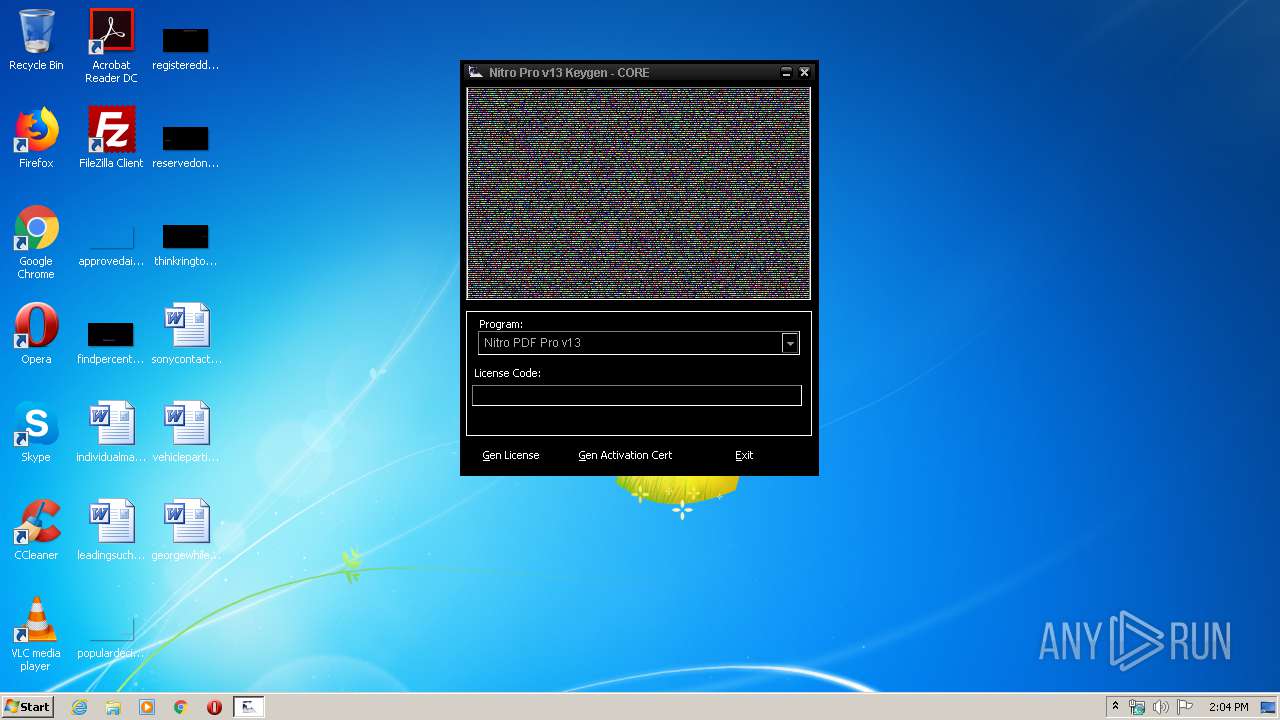Open Google Chrome desktop shortcut
Image resolution: width=1280 pixels, height=720 pixels.
[36, 242]
